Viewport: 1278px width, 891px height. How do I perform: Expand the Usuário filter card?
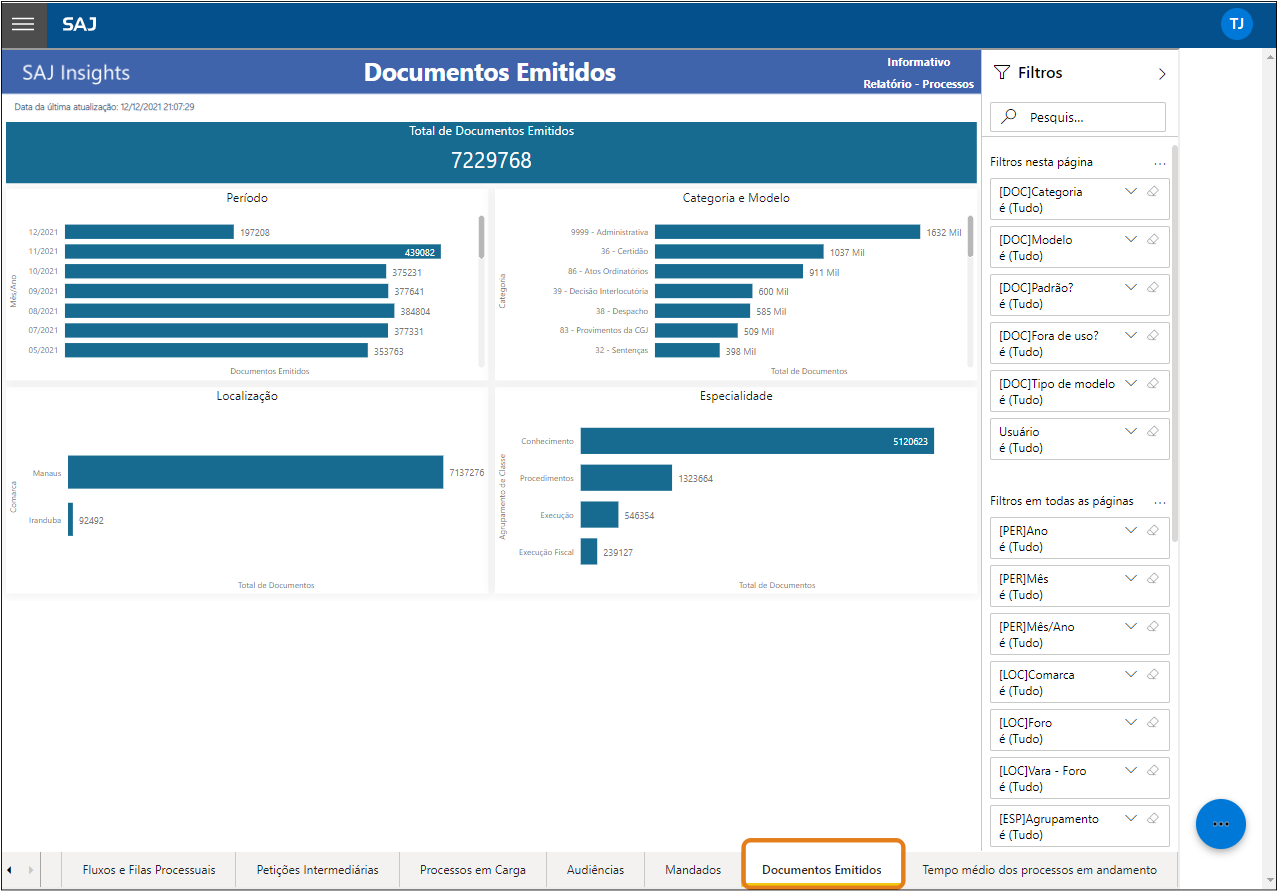(x=1131, y=431)
